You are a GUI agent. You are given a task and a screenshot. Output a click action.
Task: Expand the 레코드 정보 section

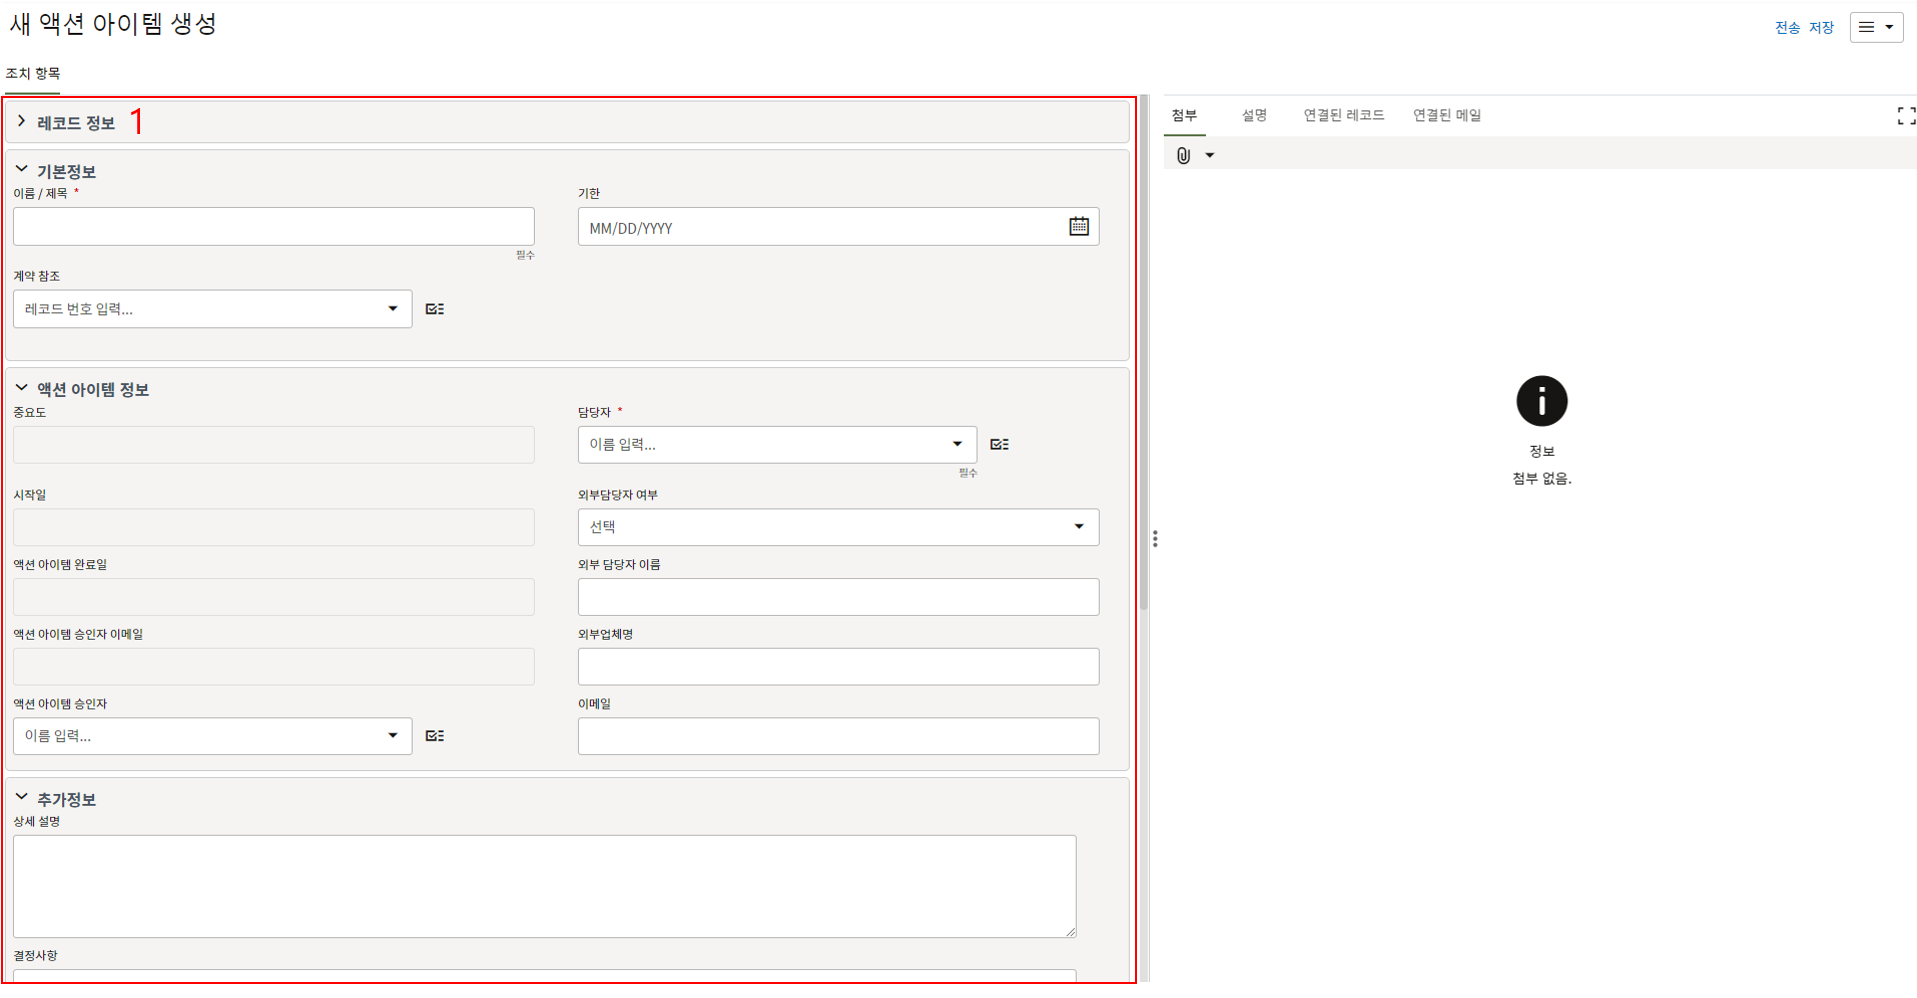pyautogui.click(x=21, y=121)
